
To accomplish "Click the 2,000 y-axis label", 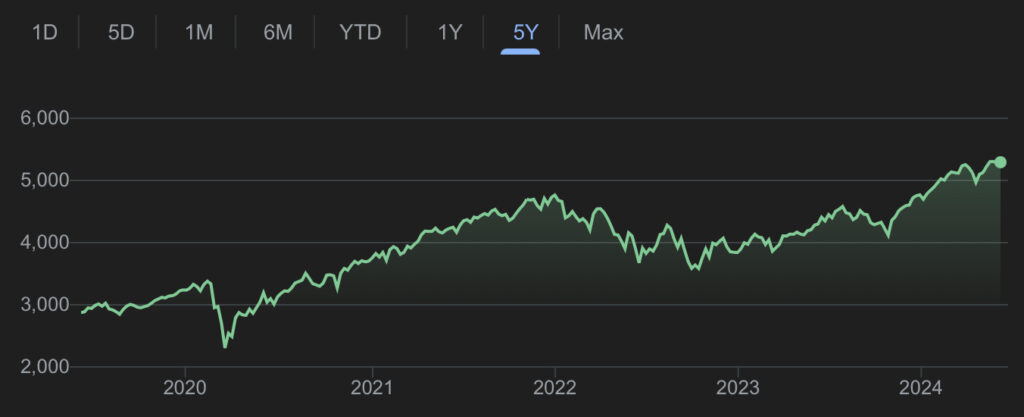I will click(x=44, y=366).
